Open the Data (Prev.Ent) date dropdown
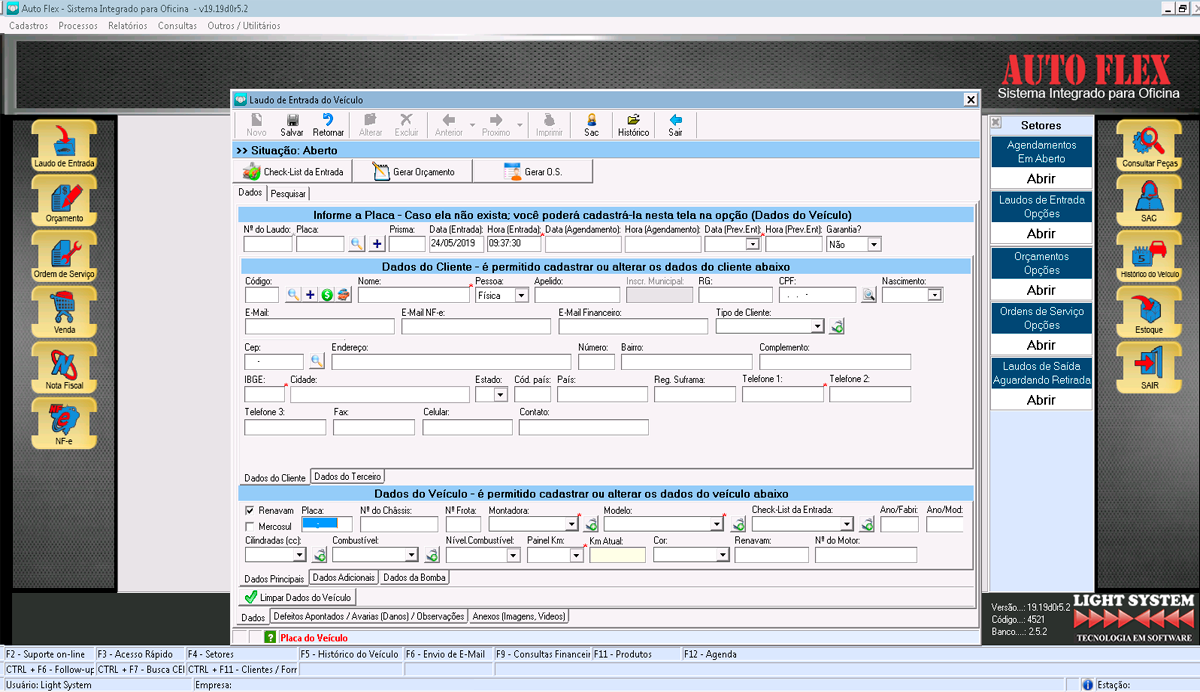The height and width of the screenshot is (692, 1200). pos(752,244)
